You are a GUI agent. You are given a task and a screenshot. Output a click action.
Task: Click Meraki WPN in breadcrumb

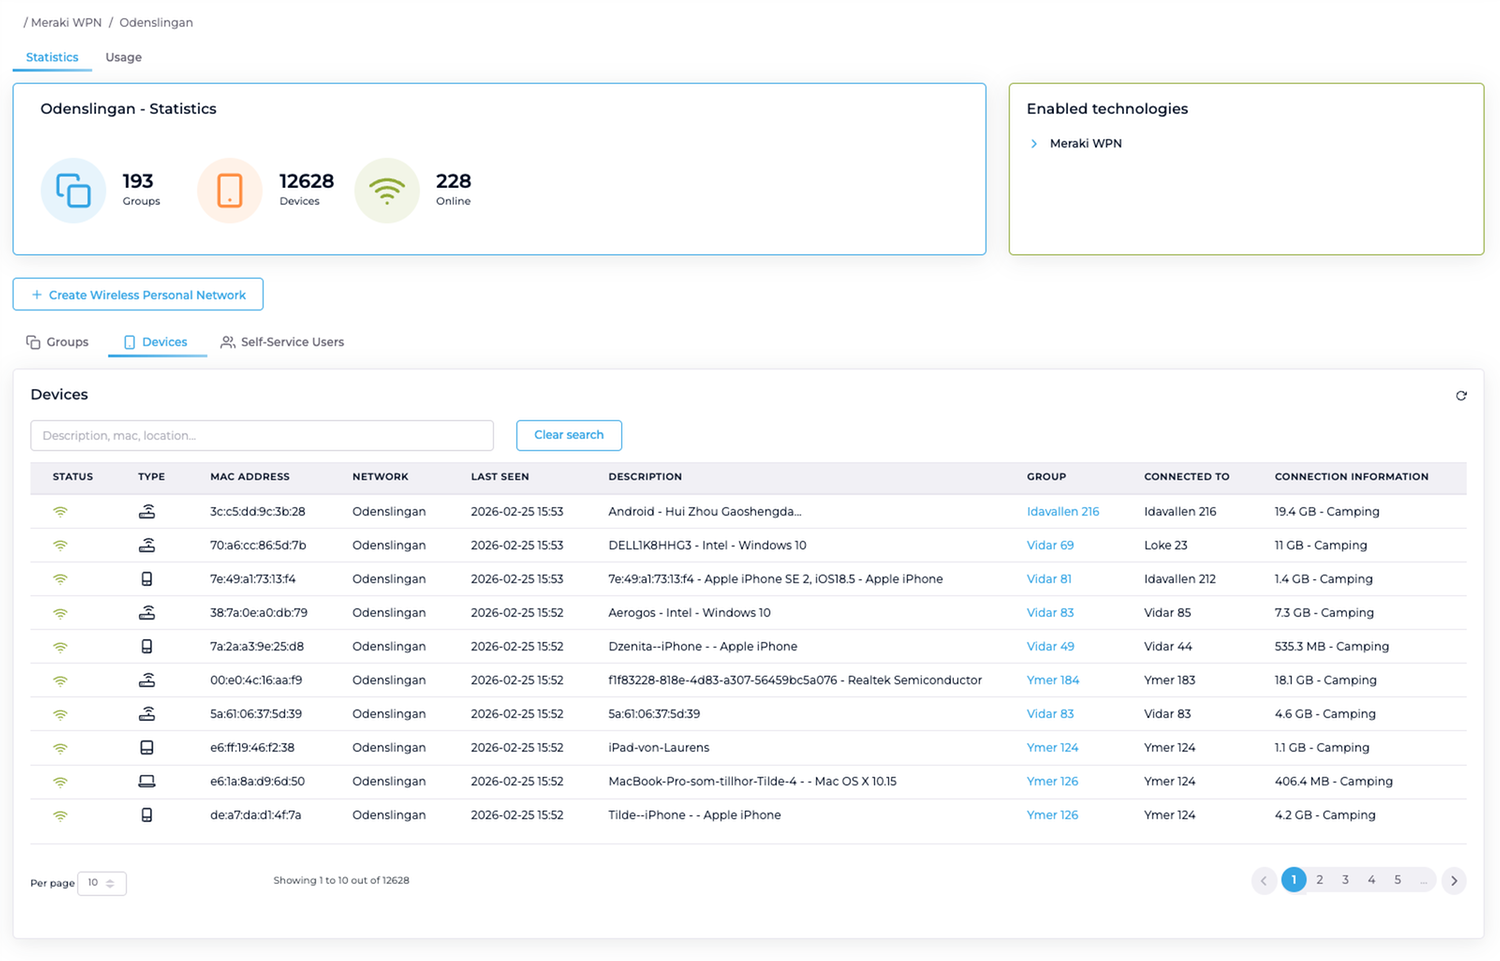click(66, 22)
